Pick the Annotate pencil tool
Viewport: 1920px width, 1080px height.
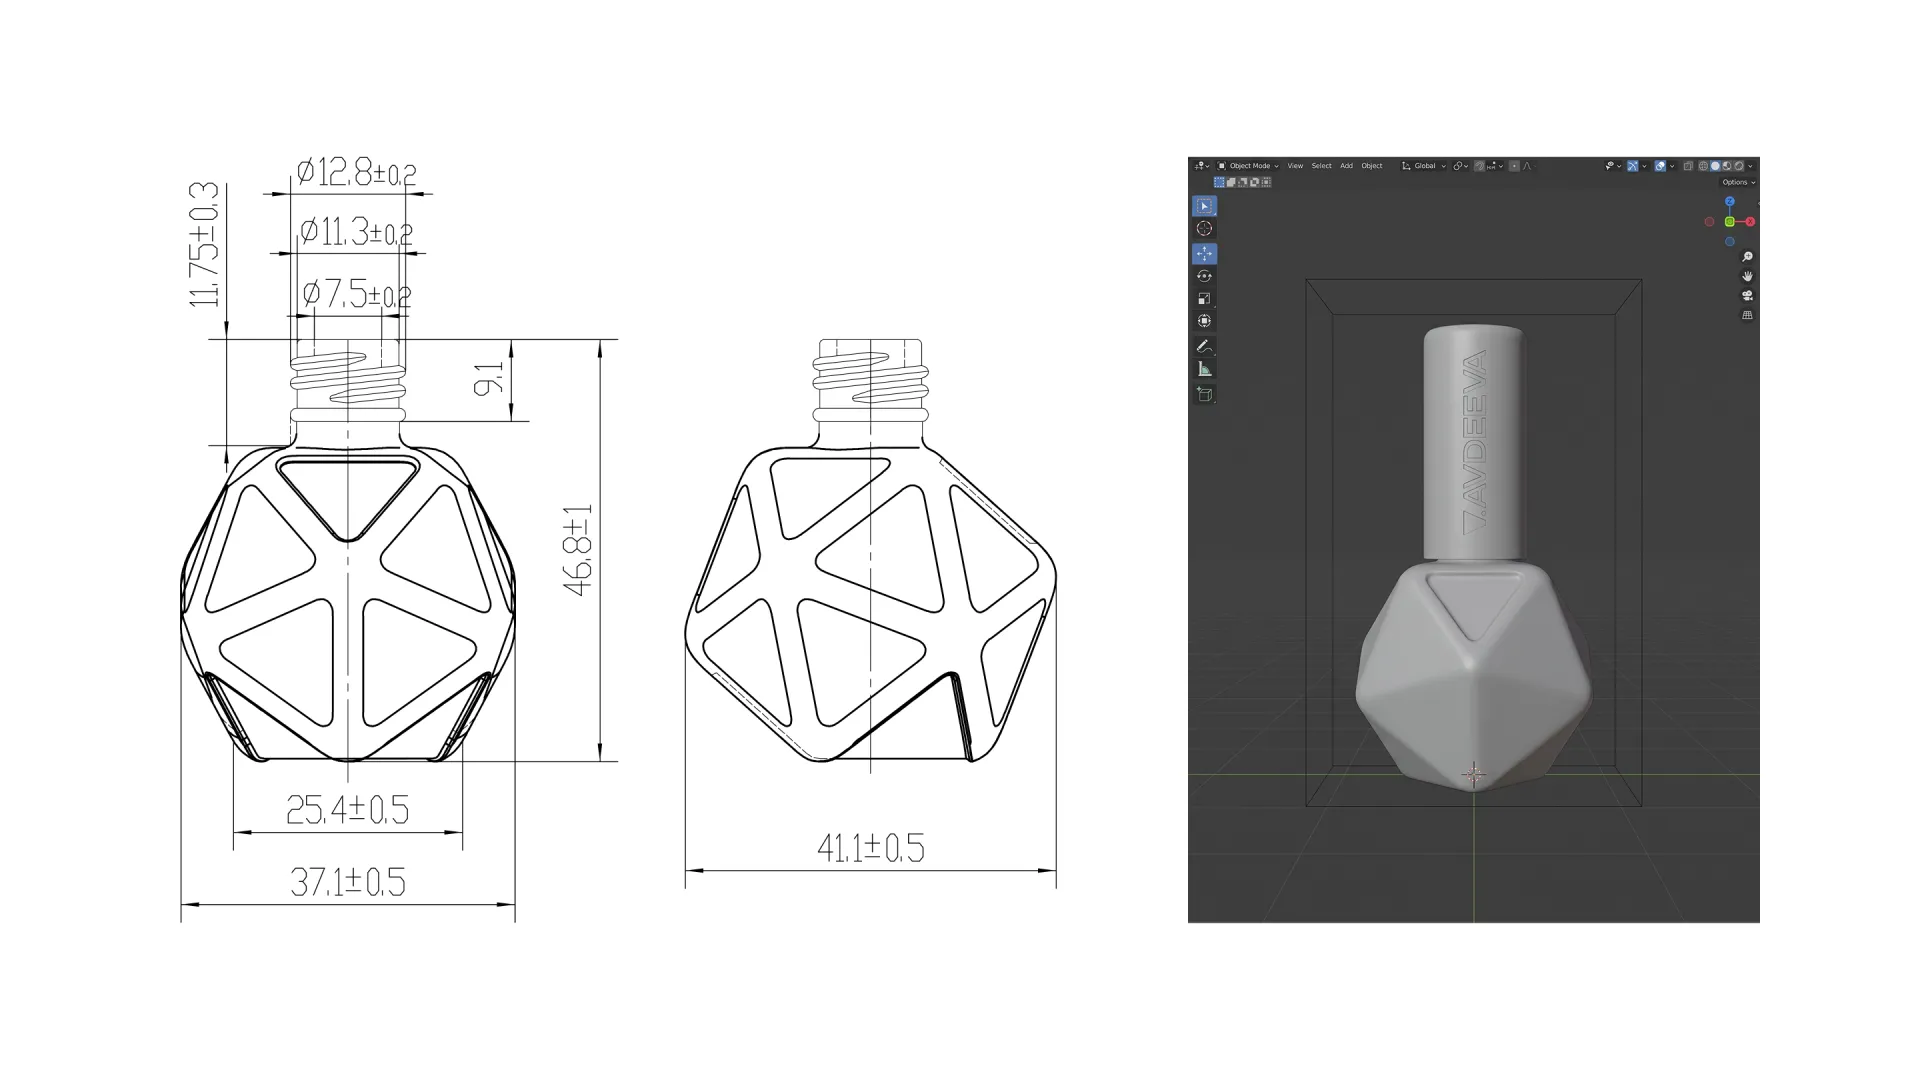pyautogui.click(x=1204, y=347)
